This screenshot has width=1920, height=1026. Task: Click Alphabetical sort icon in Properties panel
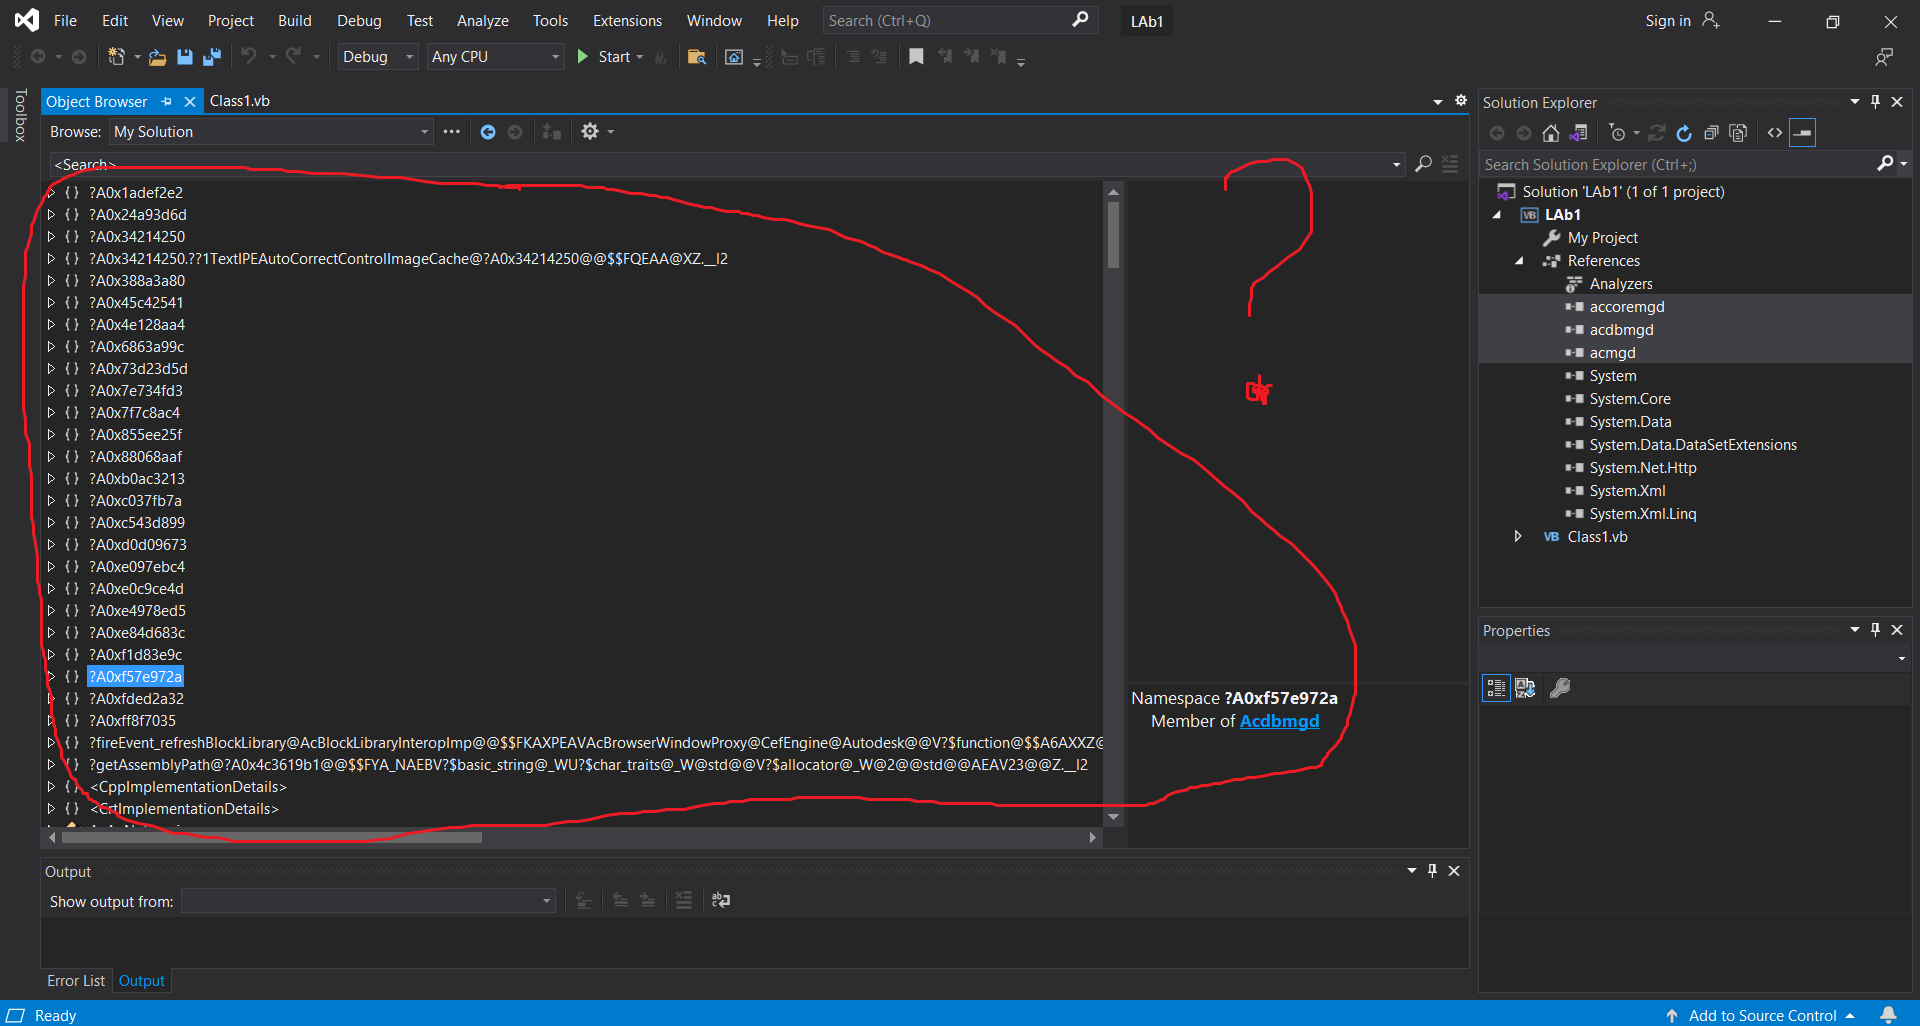(1525, 688)
